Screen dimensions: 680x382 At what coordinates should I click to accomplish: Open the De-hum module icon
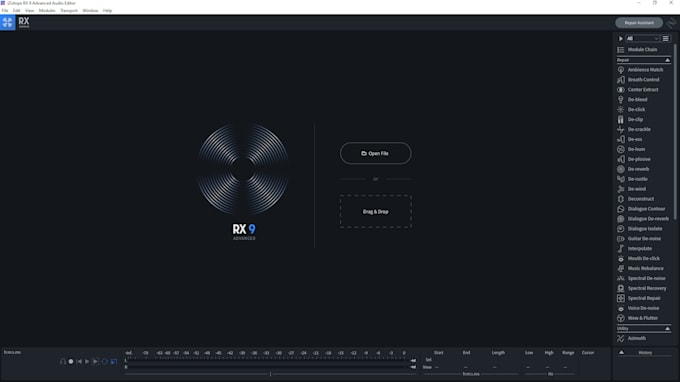click(621, 149)
